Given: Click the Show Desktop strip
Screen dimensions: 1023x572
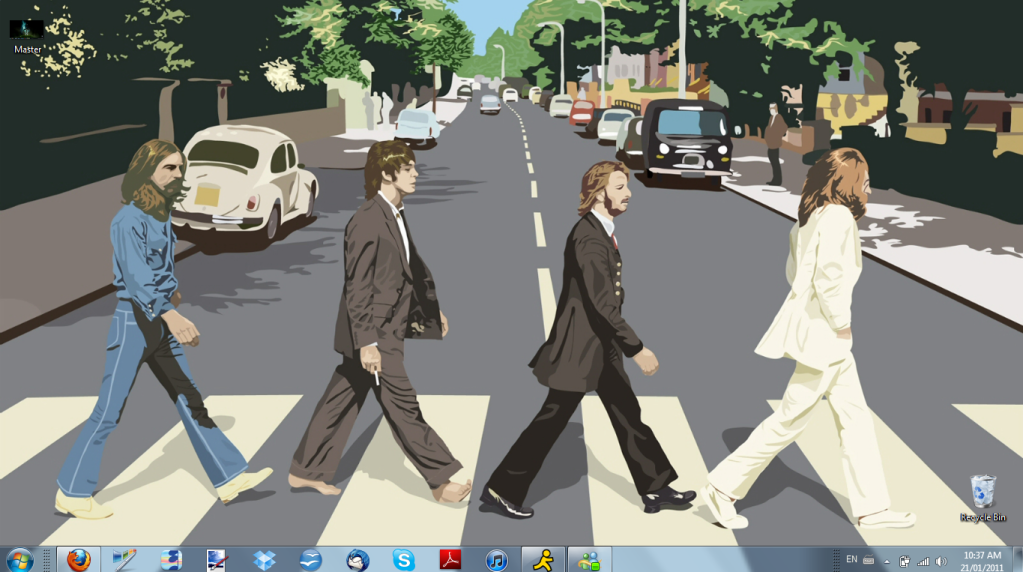Looking at the screenshot, I should [x=1018, y=560].
